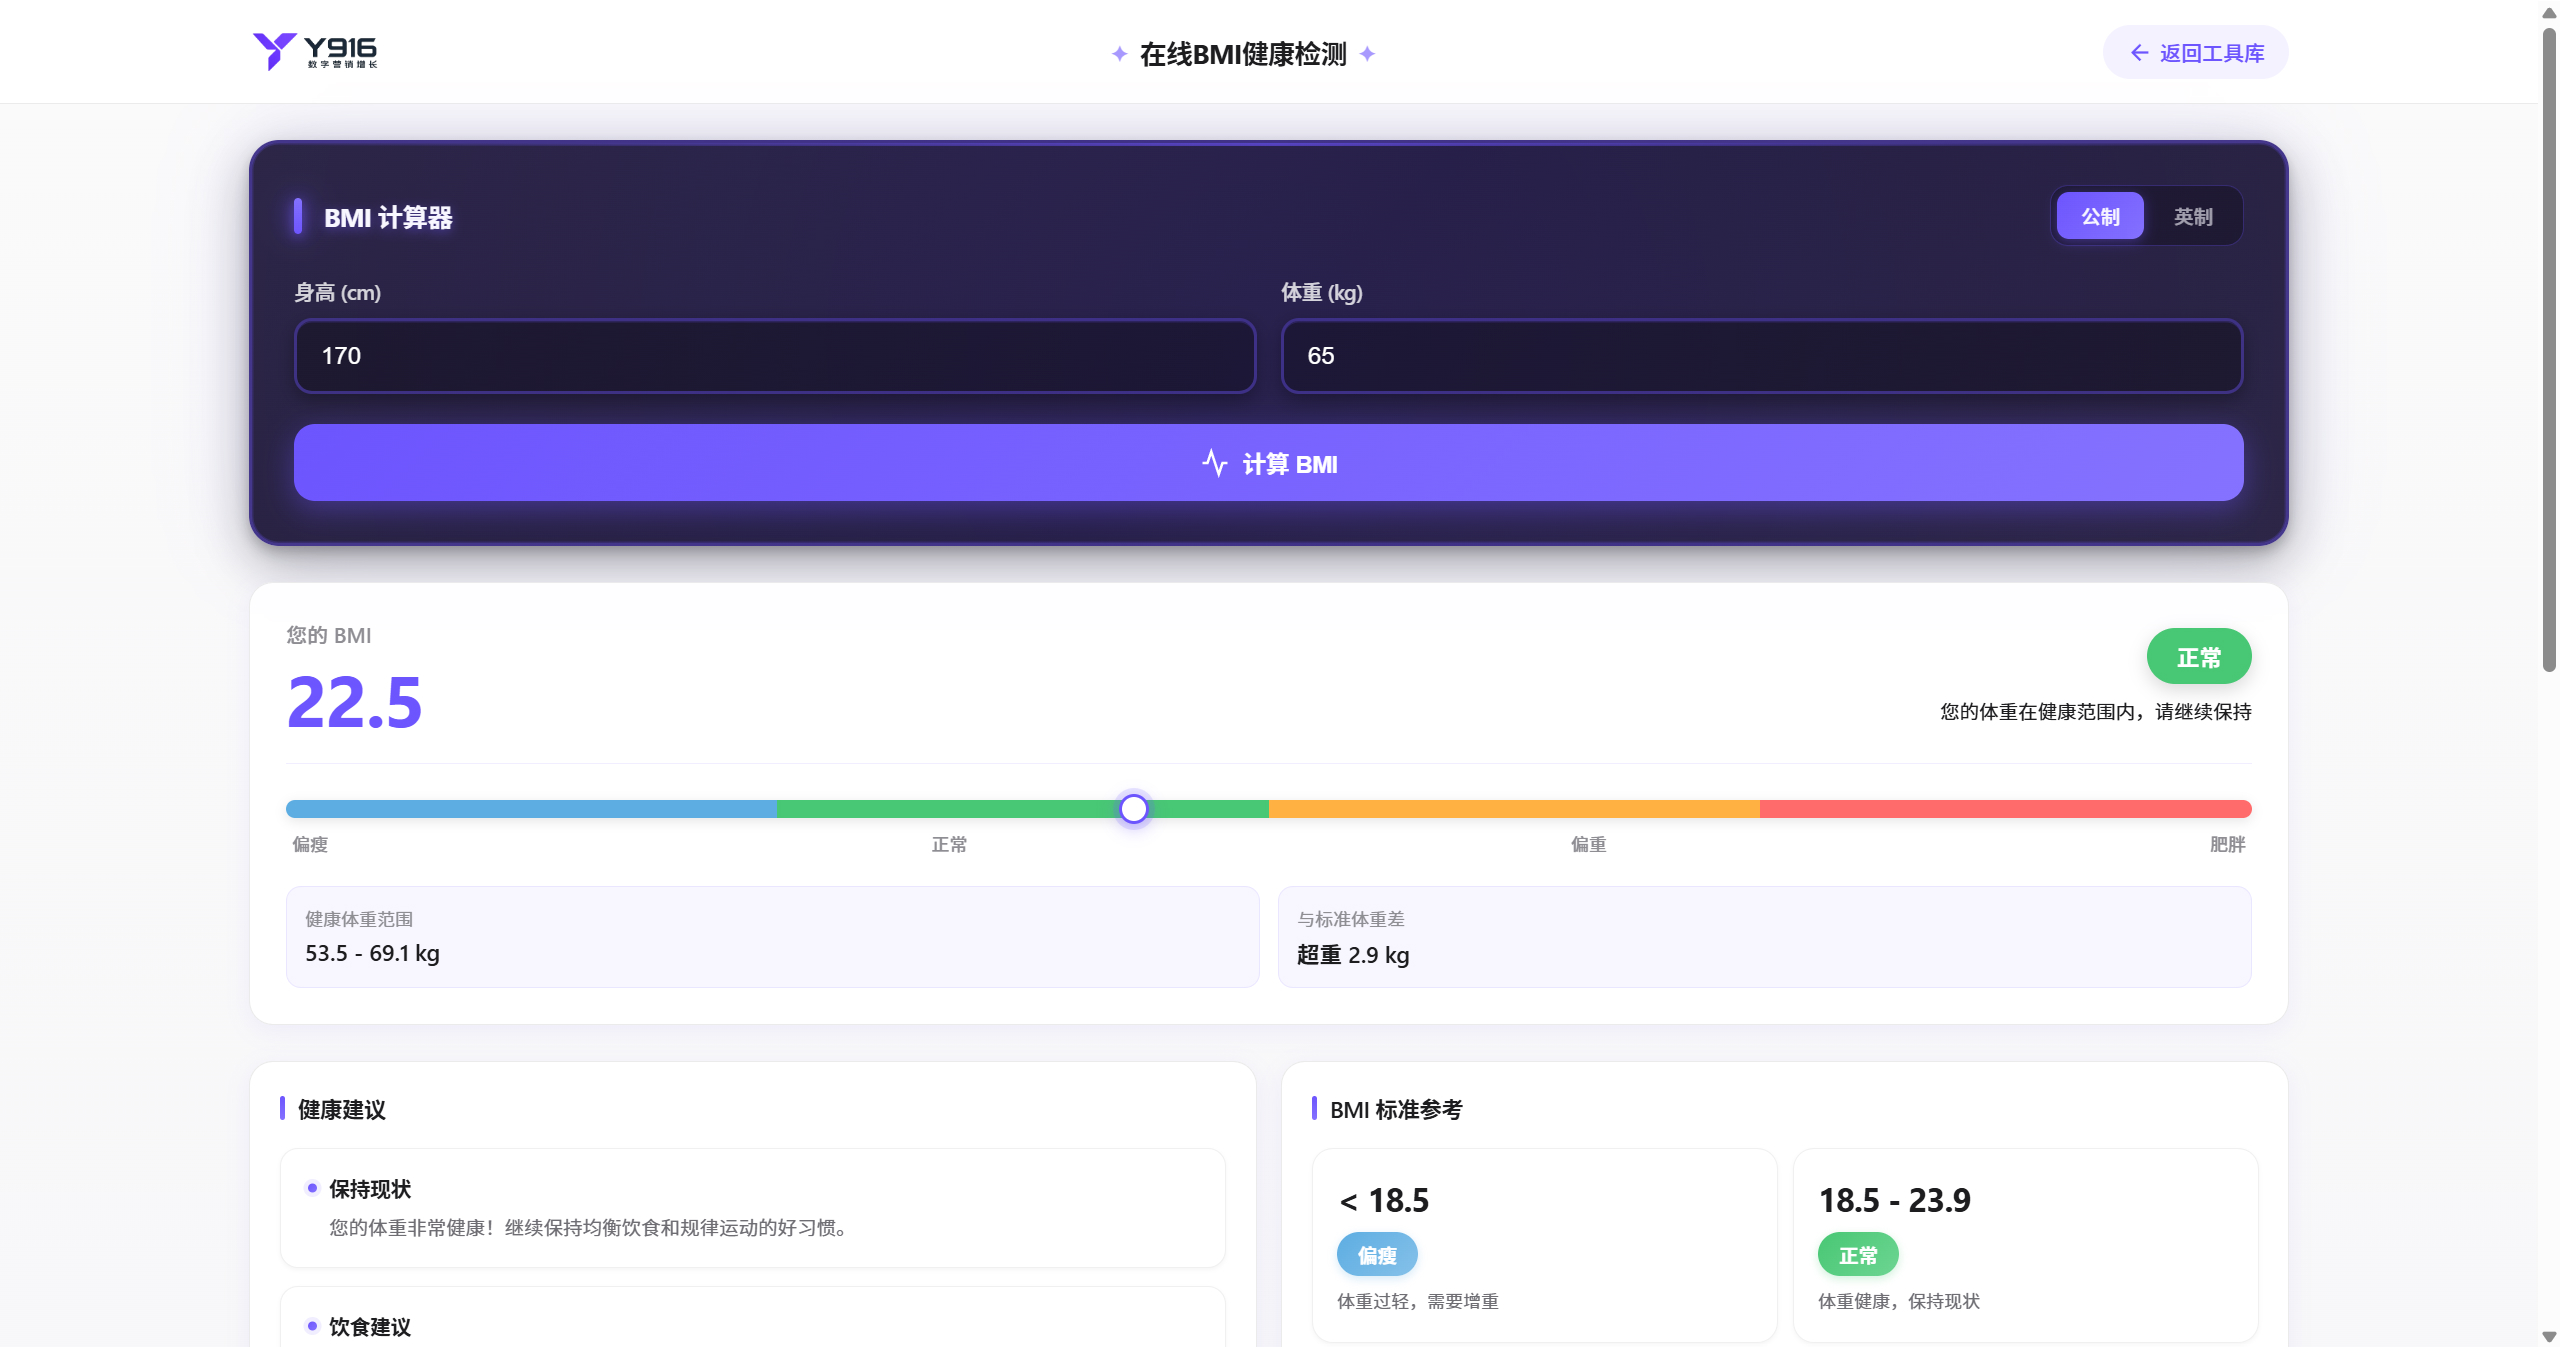Click the 保持现状 suggestion card
This screenshot has height=1347, width=2560.
[x=753, y=1208]
